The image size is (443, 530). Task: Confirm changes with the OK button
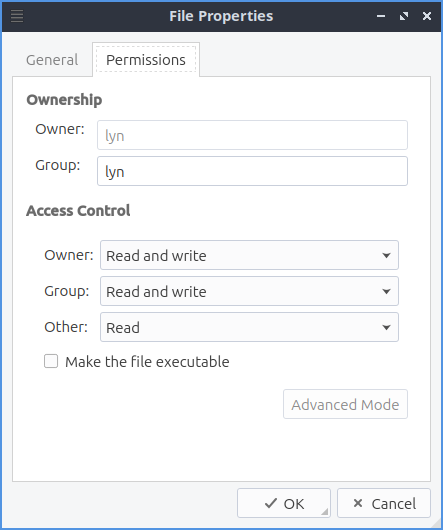point(284,503)
